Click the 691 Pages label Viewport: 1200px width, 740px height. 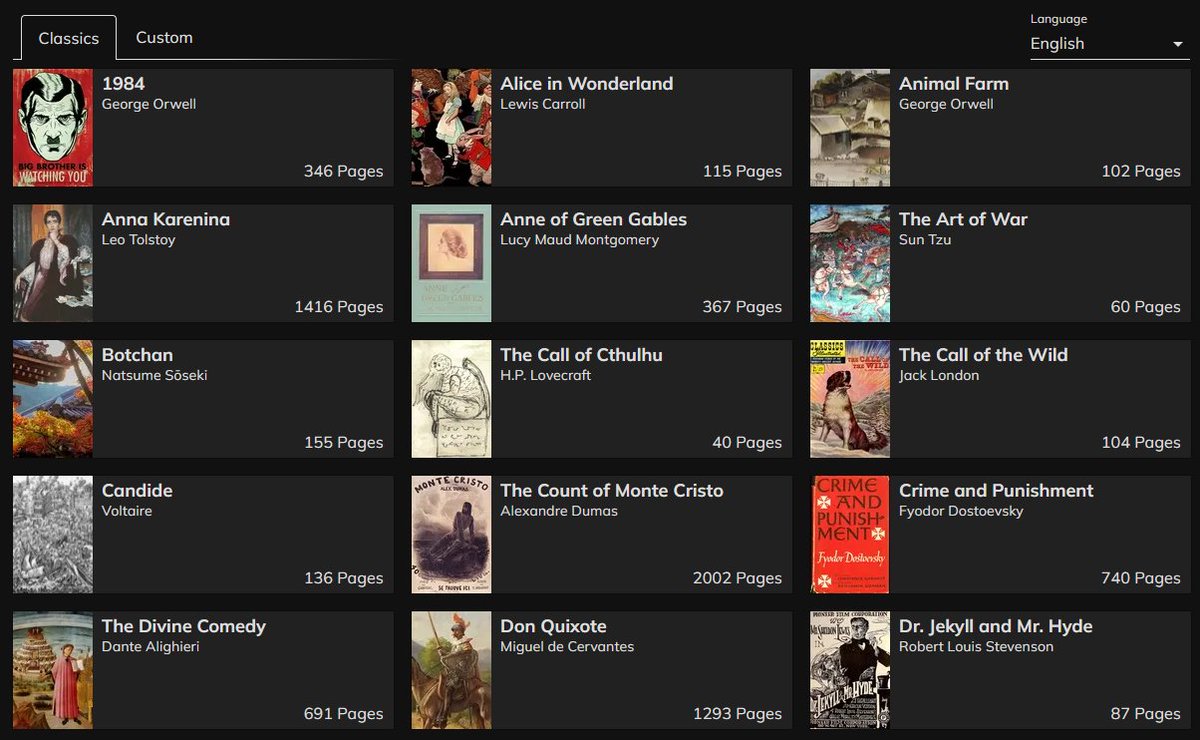pos(344,714)
